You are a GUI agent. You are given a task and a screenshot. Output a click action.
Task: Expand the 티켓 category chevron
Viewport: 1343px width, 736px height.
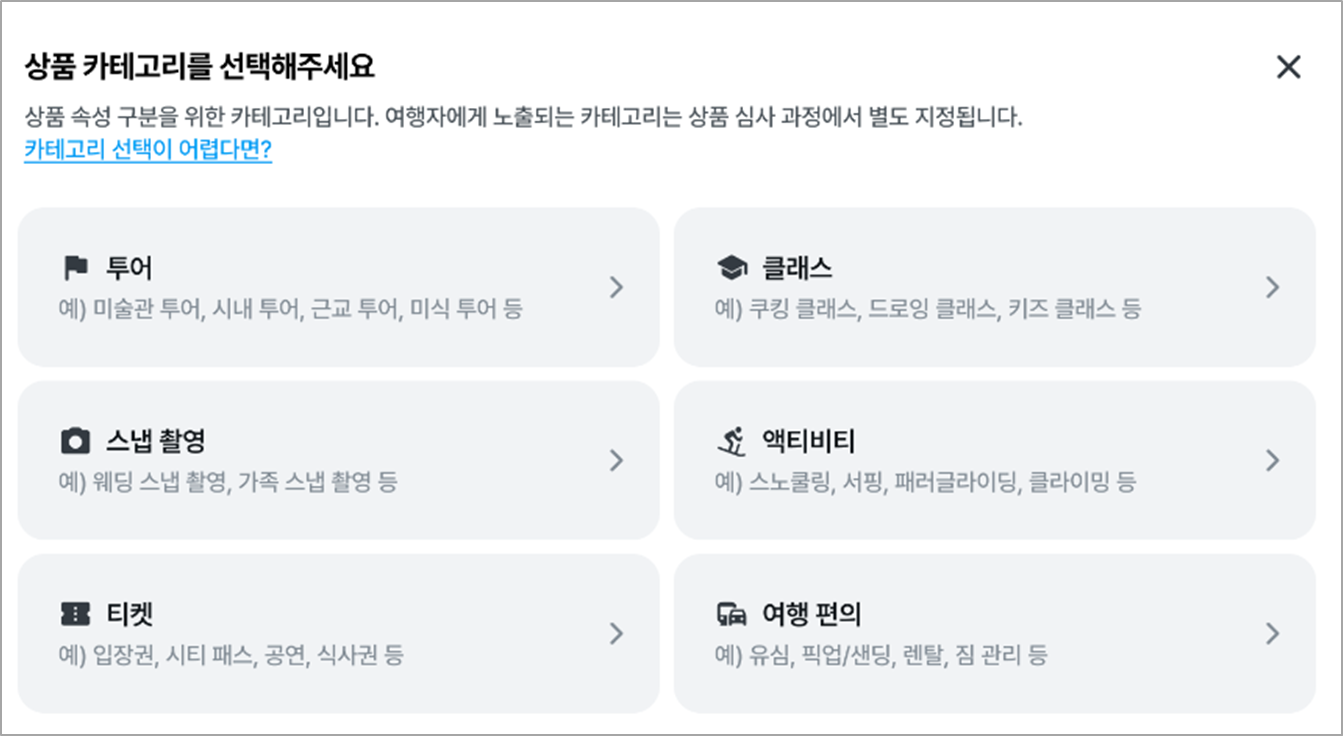coord(616,634)
